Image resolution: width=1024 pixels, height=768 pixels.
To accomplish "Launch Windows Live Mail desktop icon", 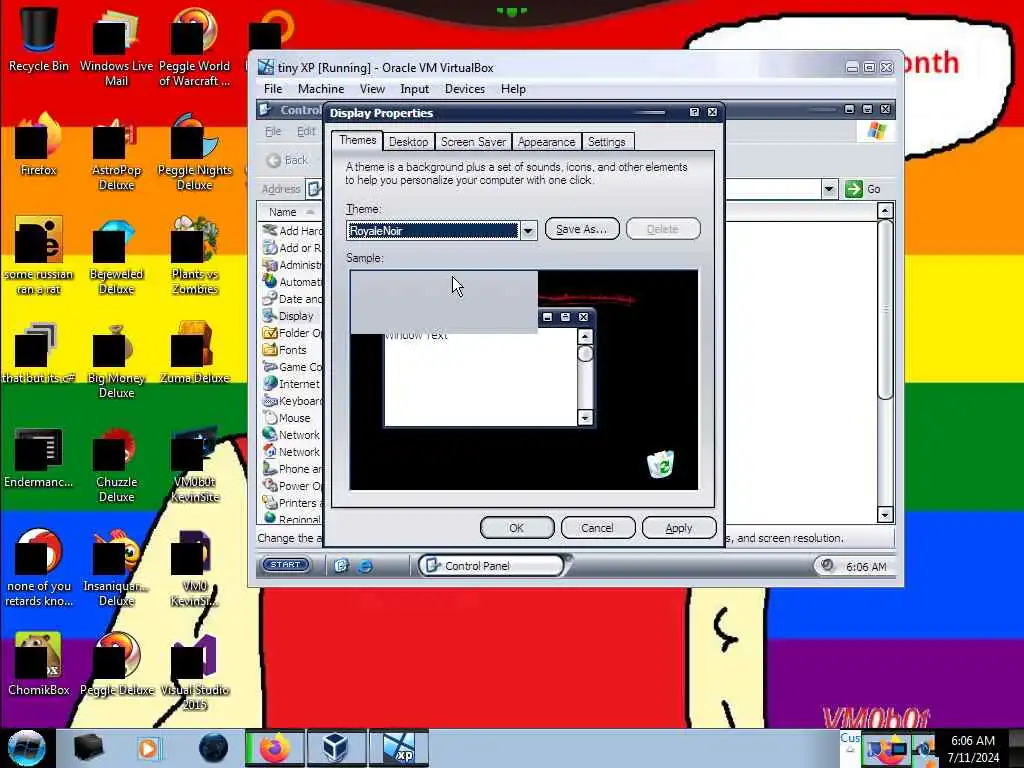I will 116,47.
